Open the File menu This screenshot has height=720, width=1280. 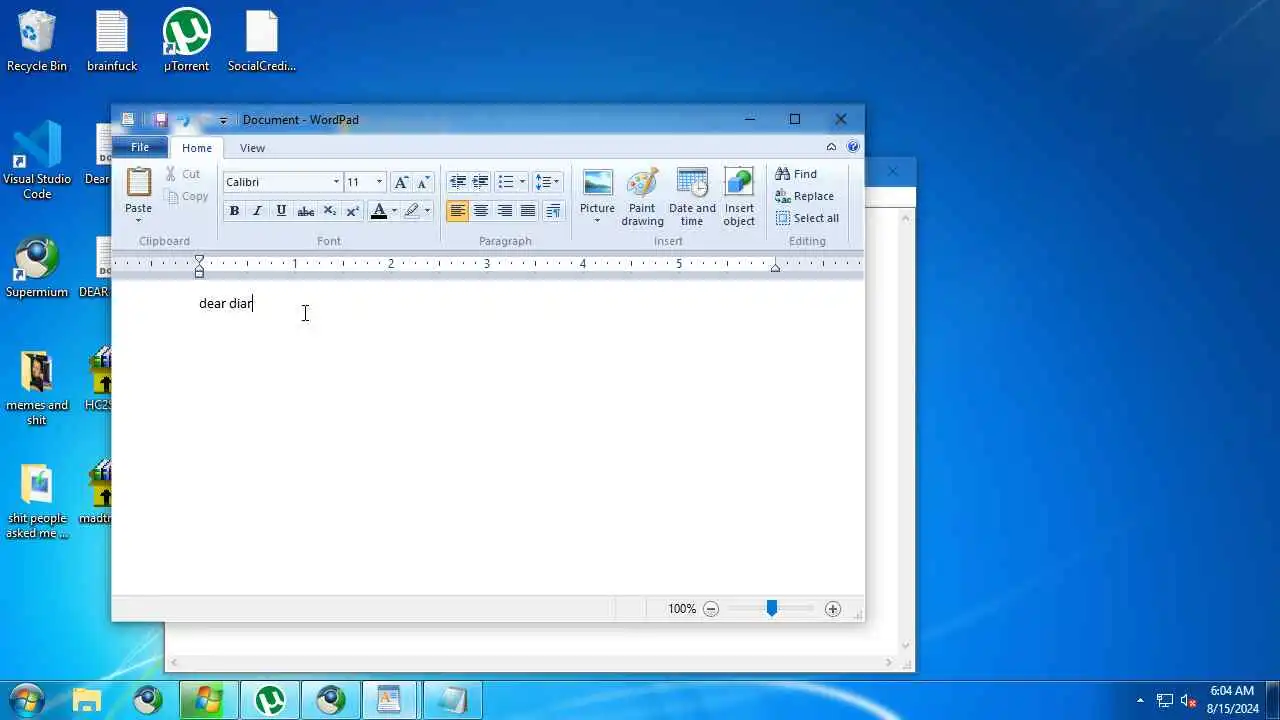(140, 147)
